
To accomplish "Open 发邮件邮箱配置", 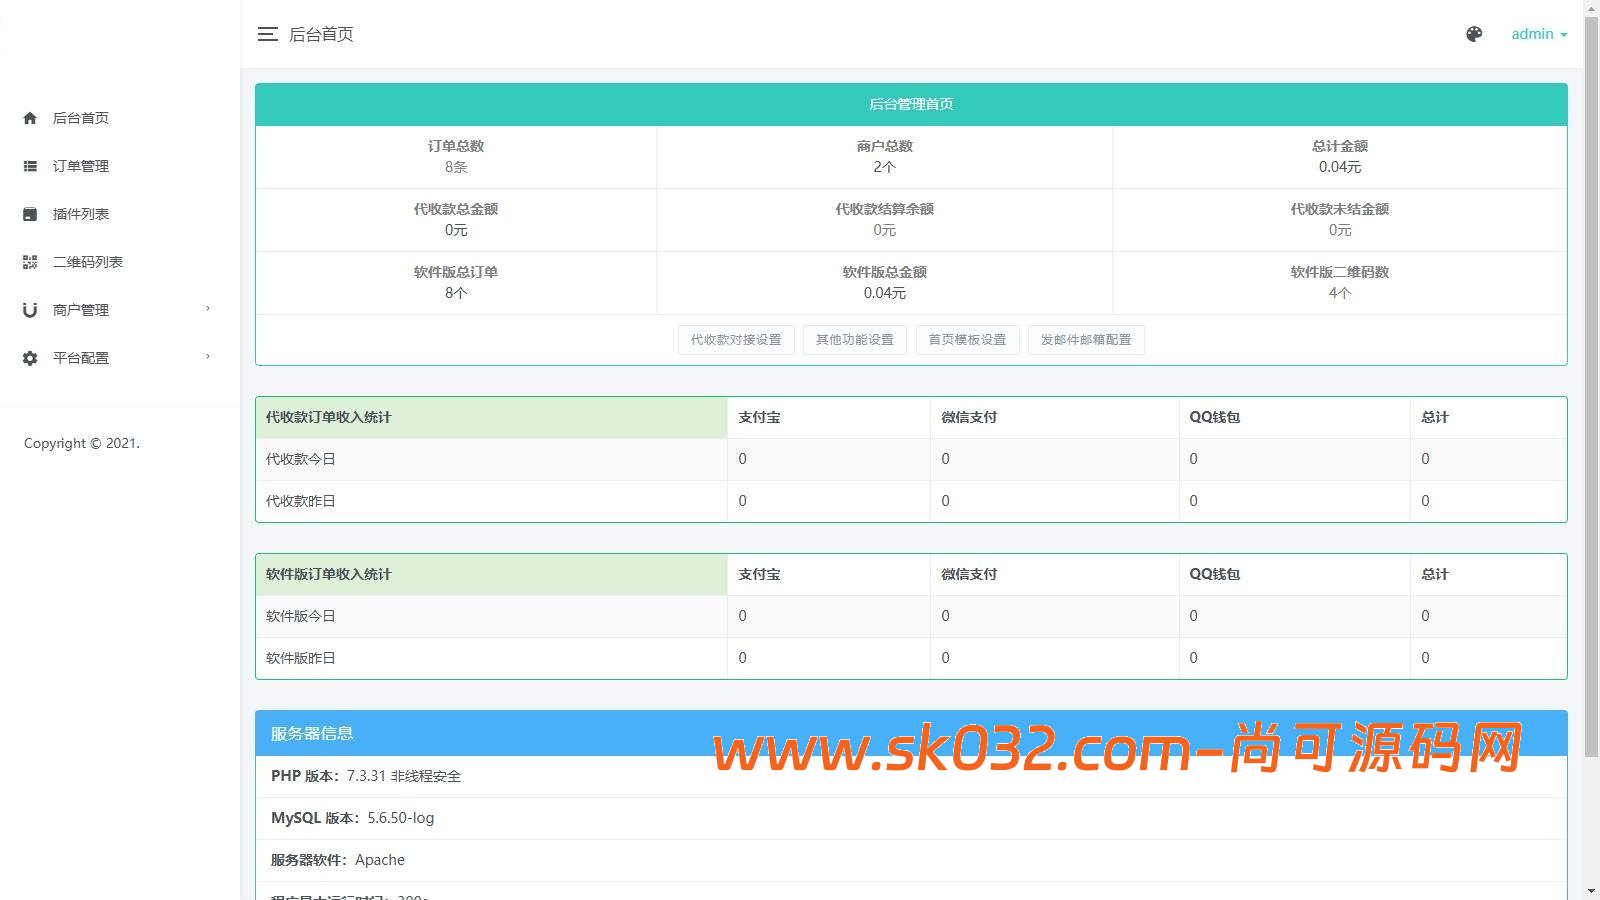I will [x=1086, y=340].
